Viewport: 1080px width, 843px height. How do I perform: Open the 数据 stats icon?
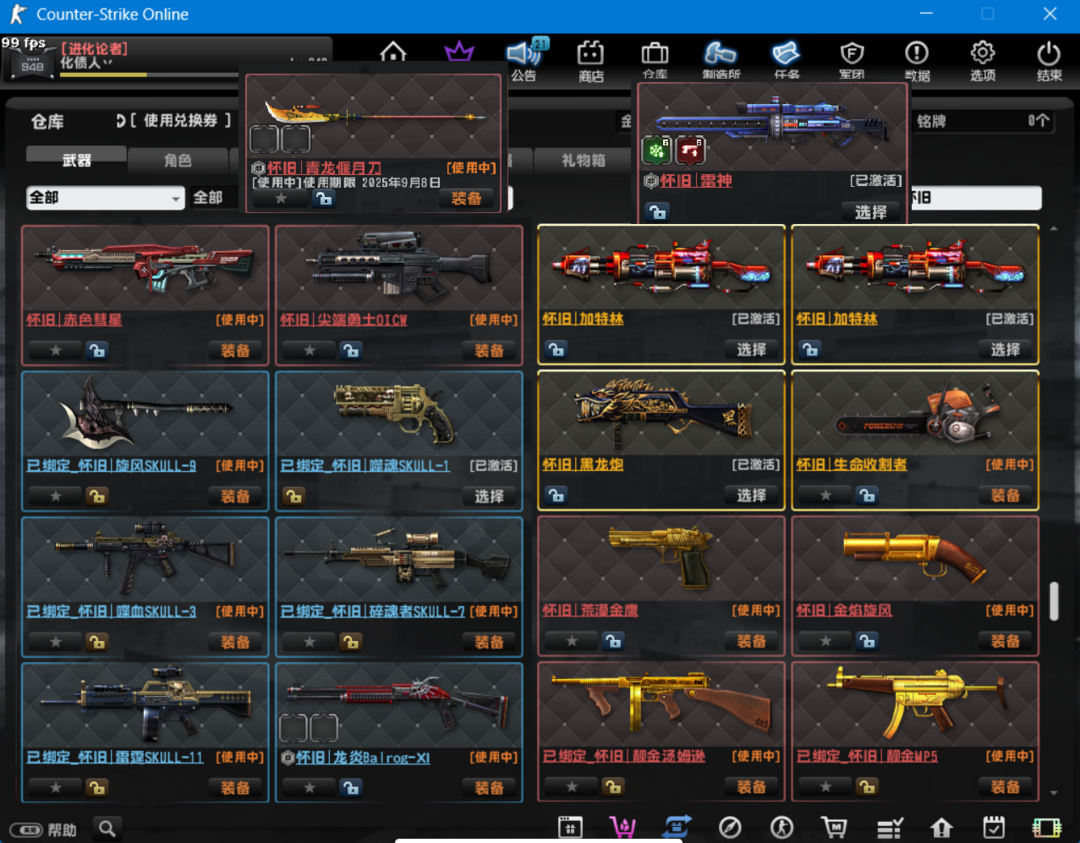[x=917, y=61]
